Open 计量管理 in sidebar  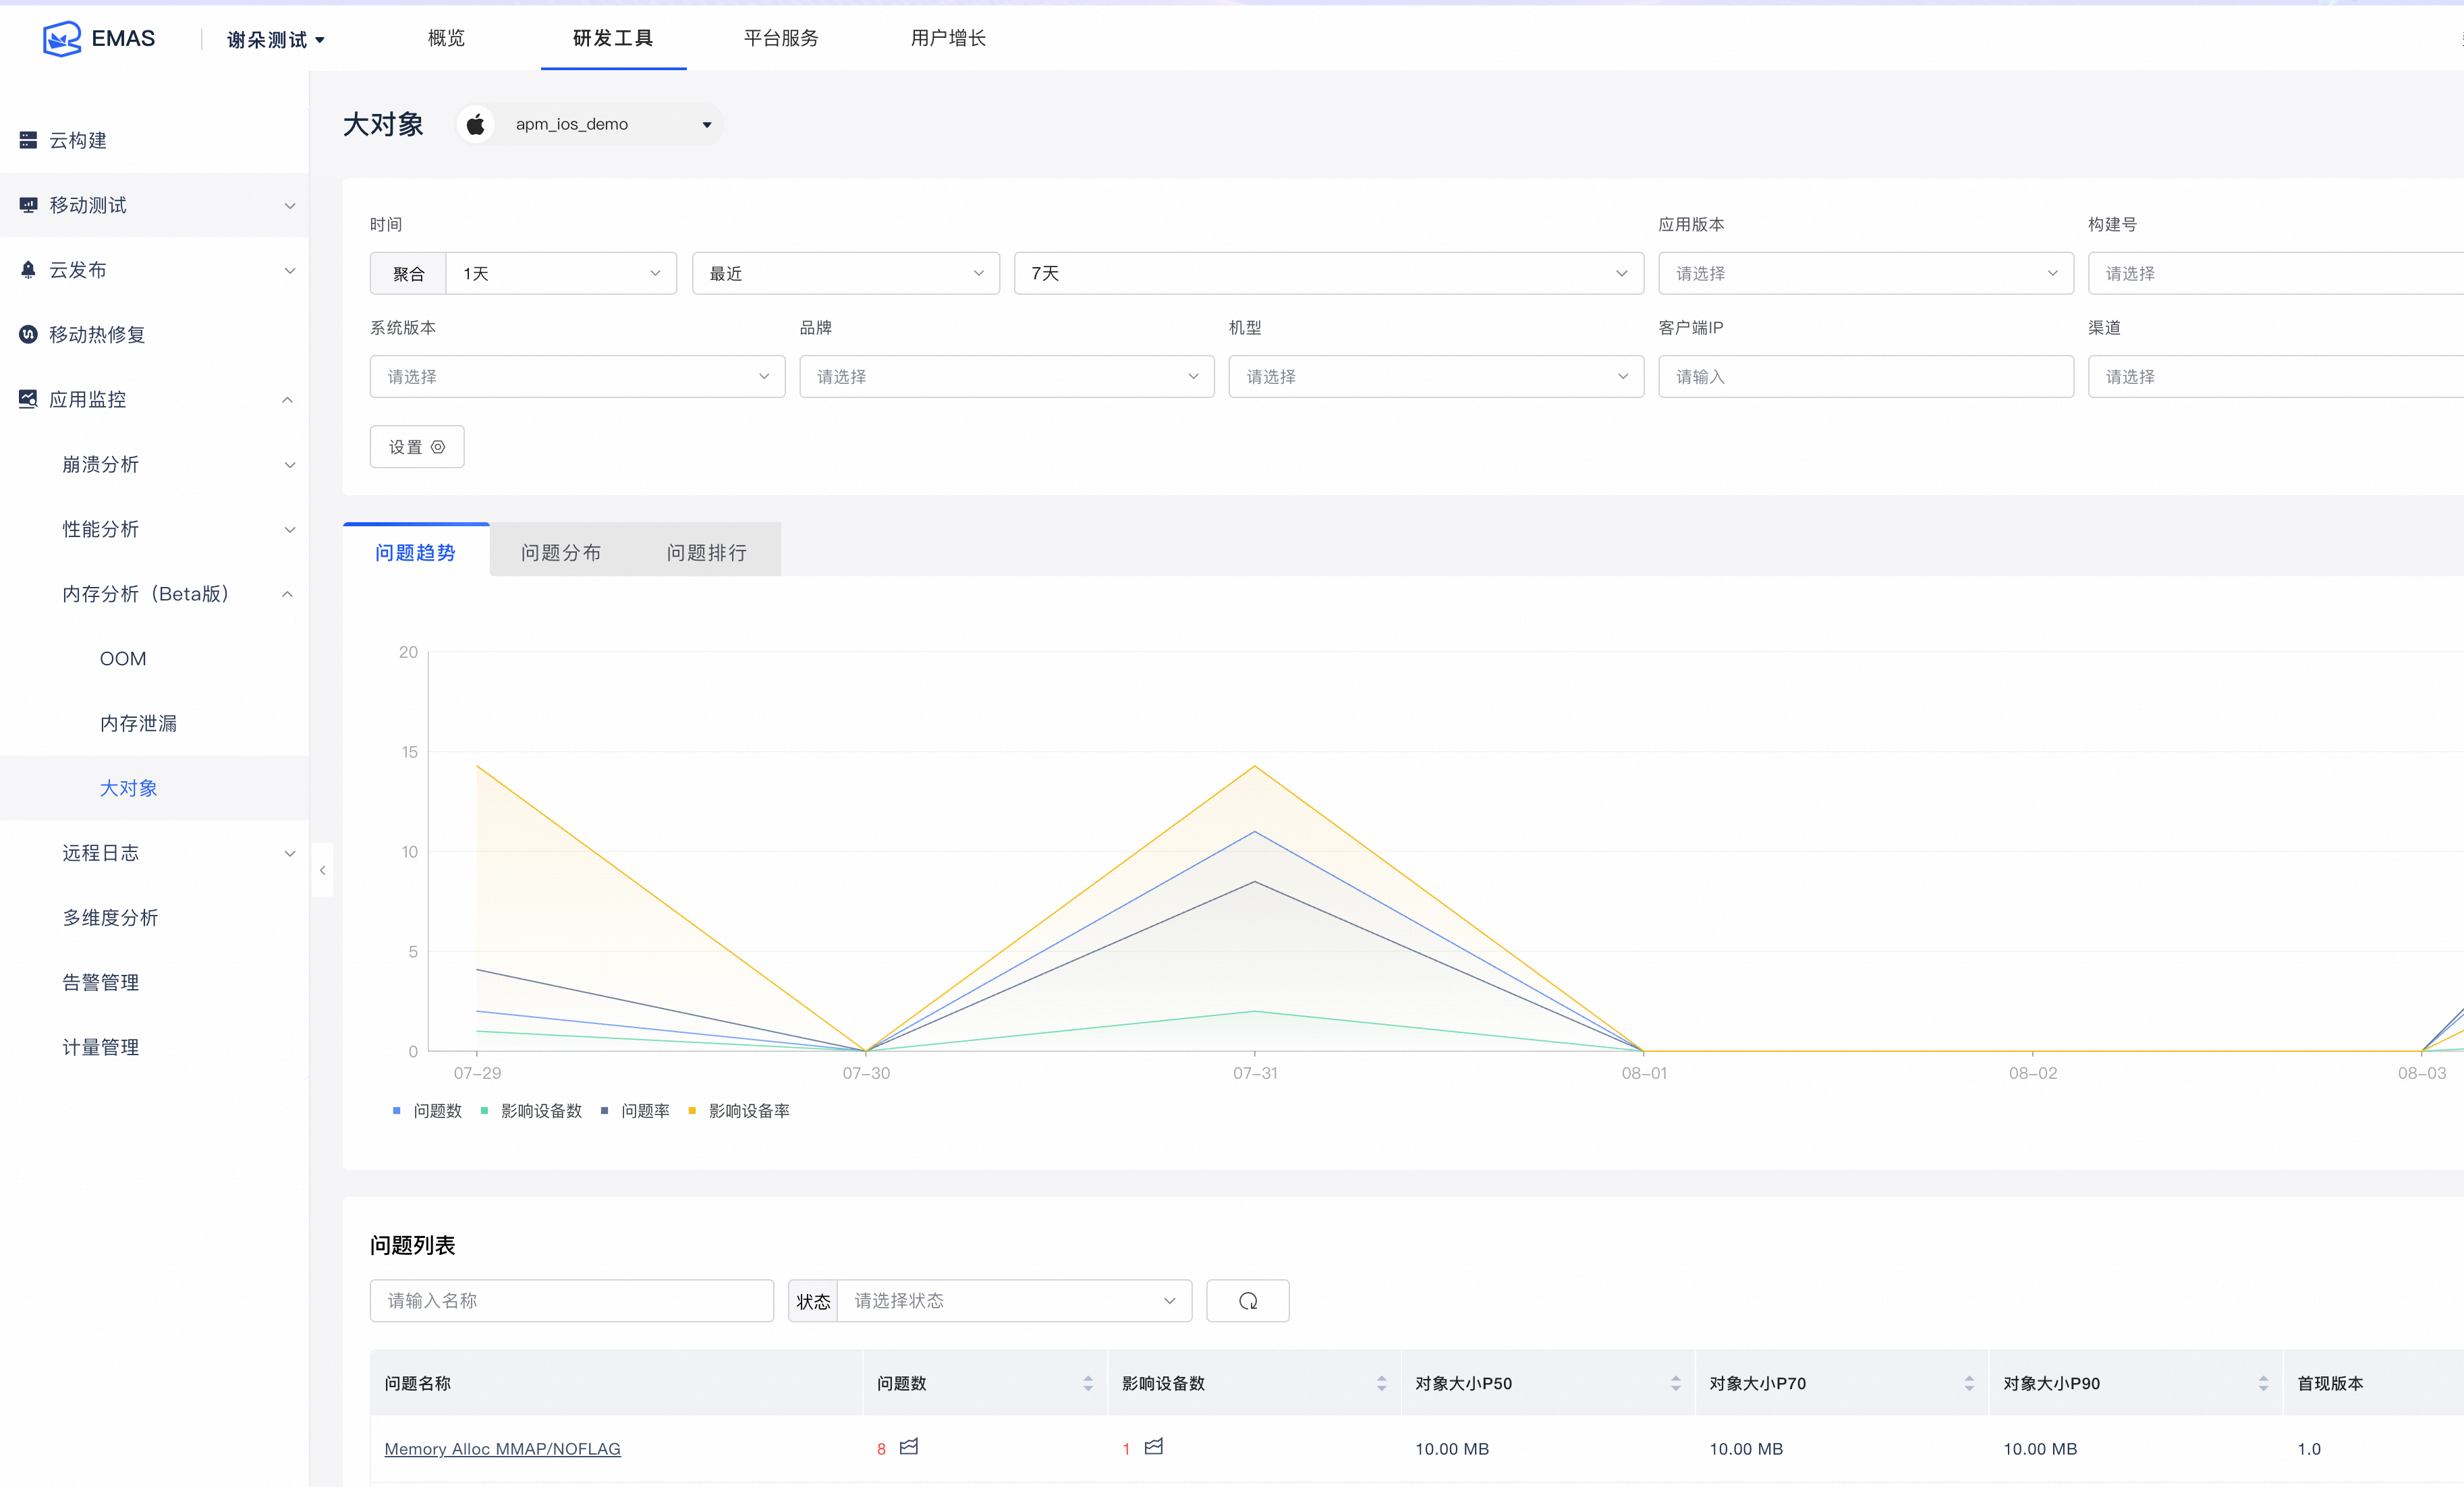(x=100, y=1047)
